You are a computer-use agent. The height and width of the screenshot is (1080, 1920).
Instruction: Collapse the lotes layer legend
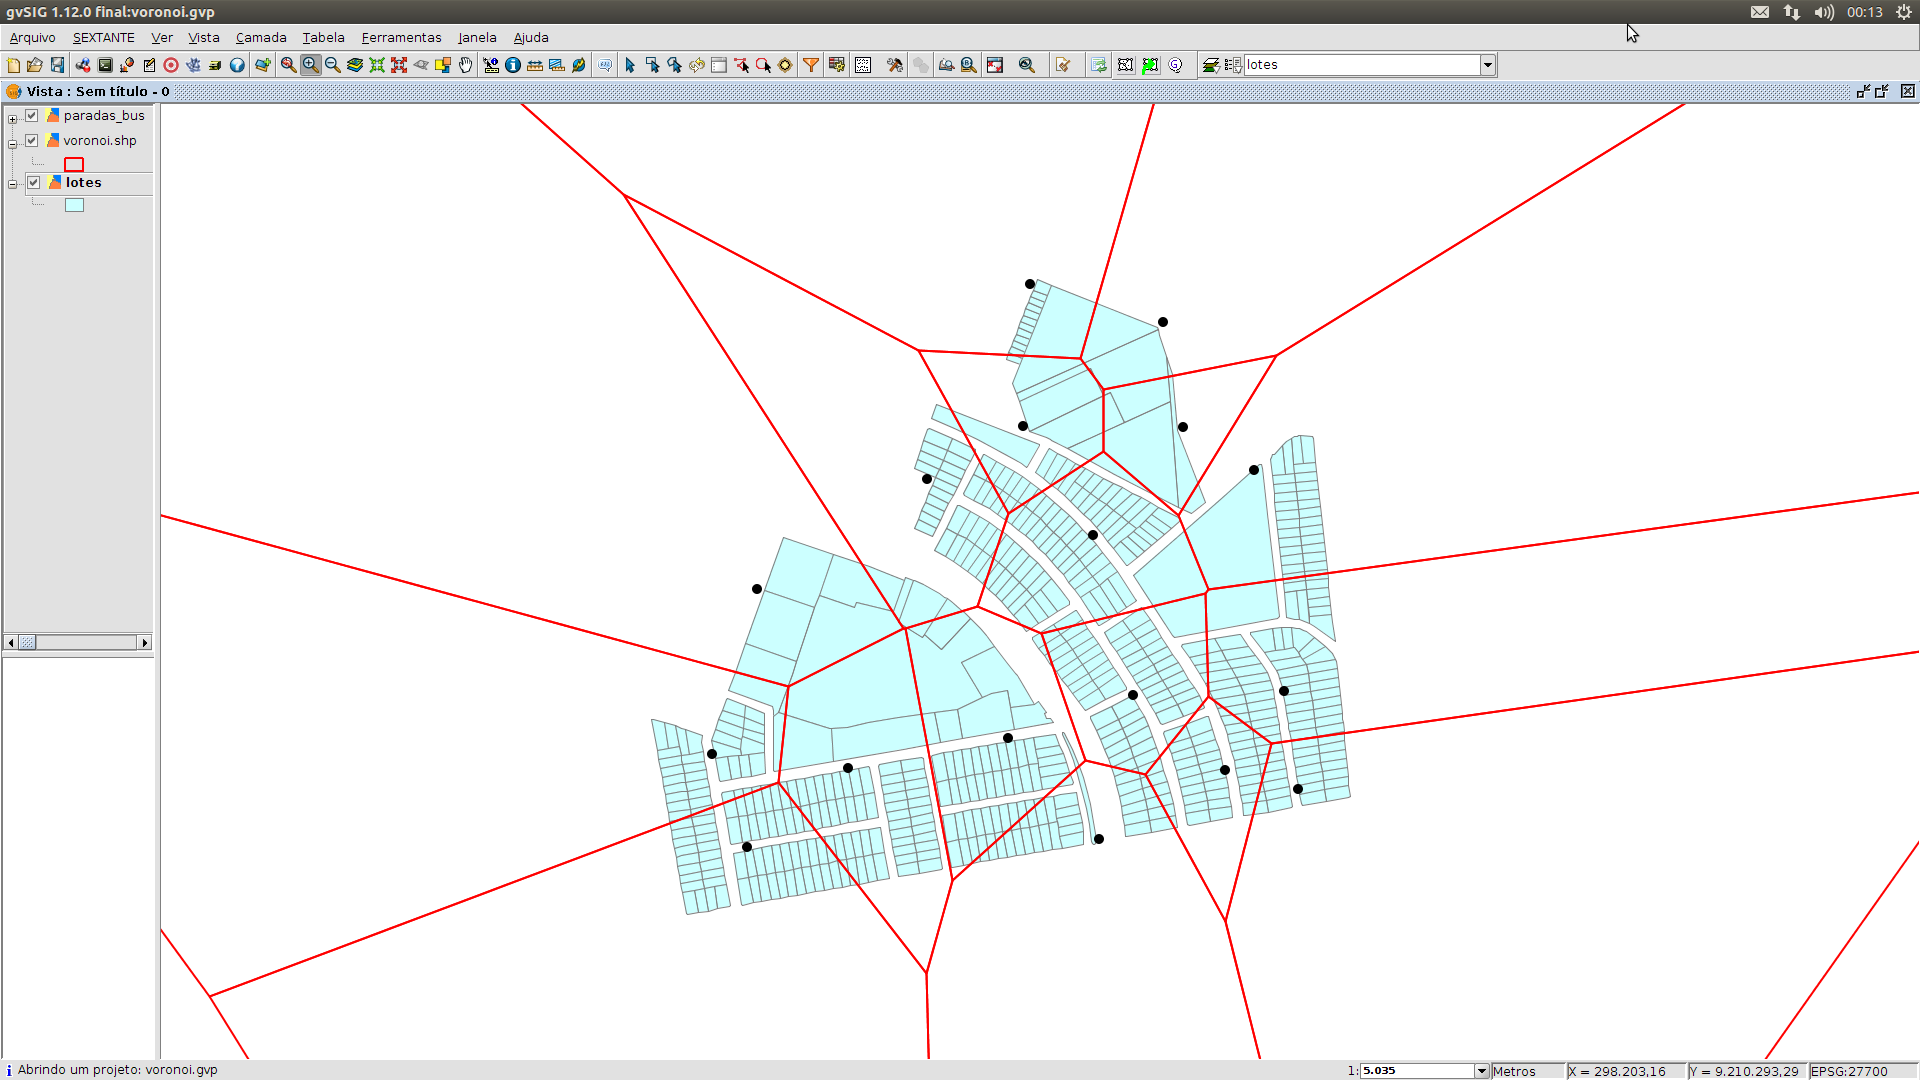[11, 182]
